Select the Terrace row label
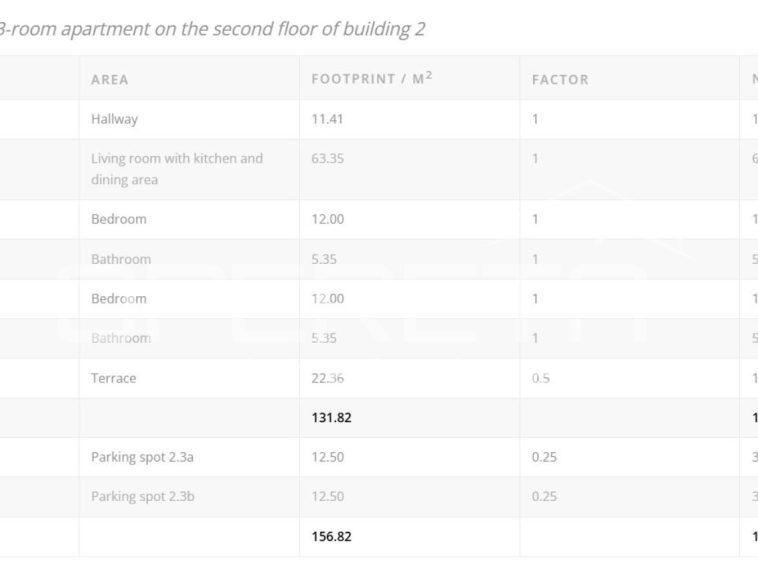Viewport: 758px width, 564px height. (114, 378)
